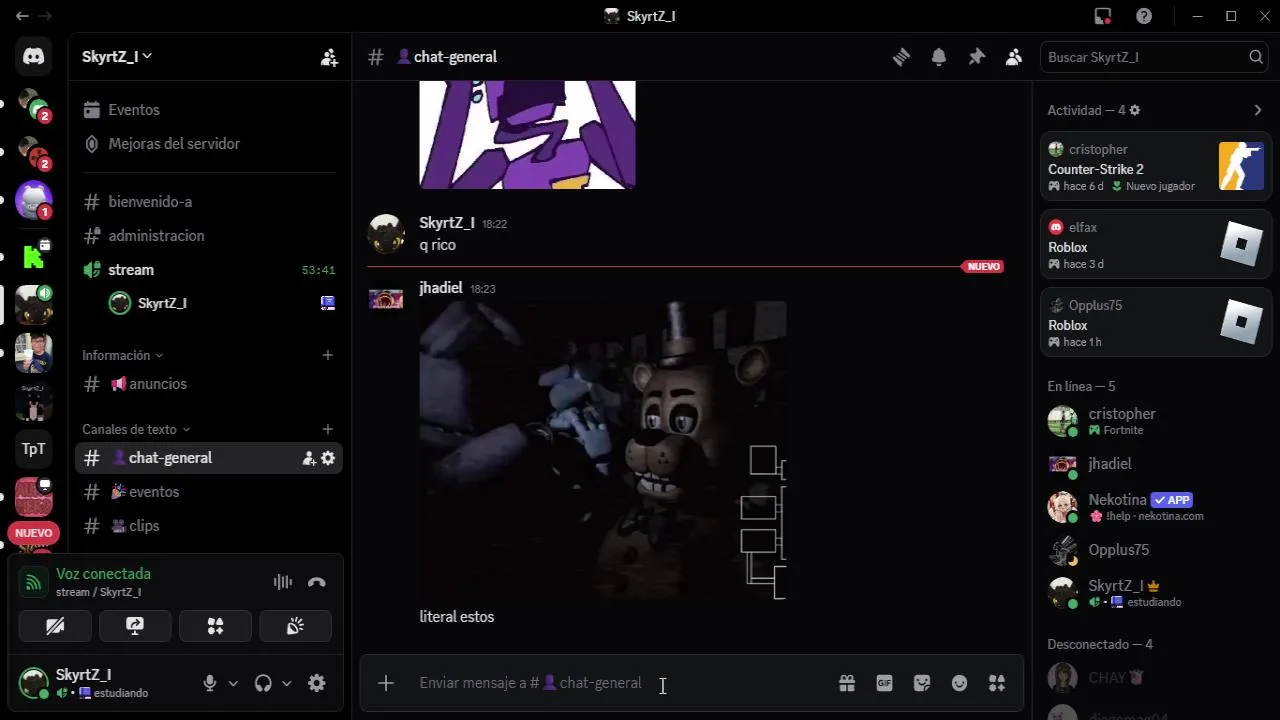Invite icon on chat-general channel row
The image size is (1280, 720).
309,458
